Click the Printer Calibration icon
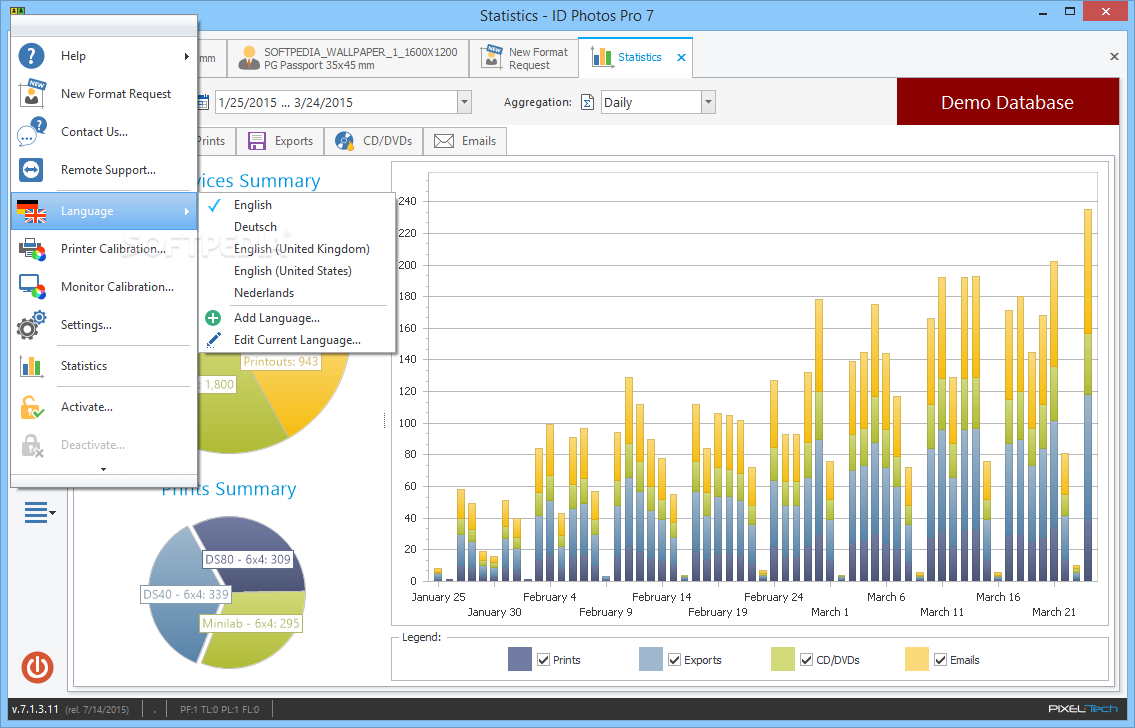 point(32,249)
